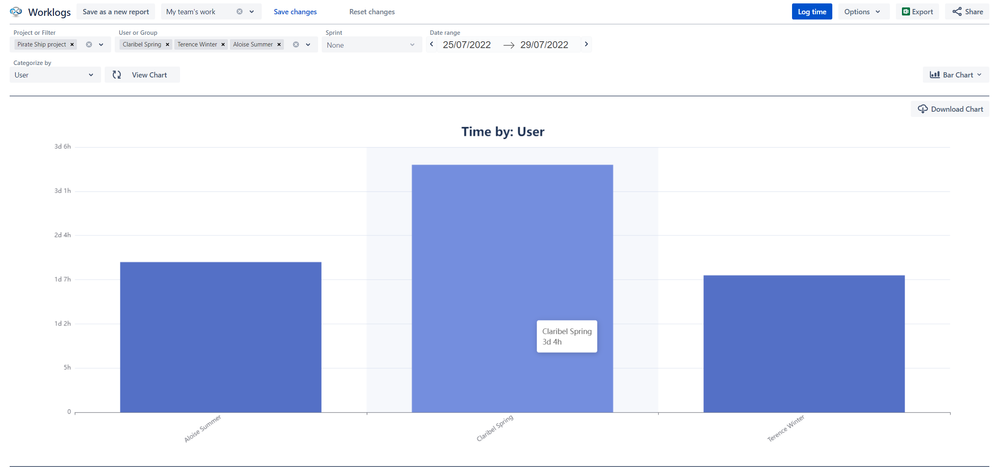Image resolution: width=999 pixels, height=467 pixels.
Task: Click the Aloise Summer axis label
Action: click(x=203, y=429)
